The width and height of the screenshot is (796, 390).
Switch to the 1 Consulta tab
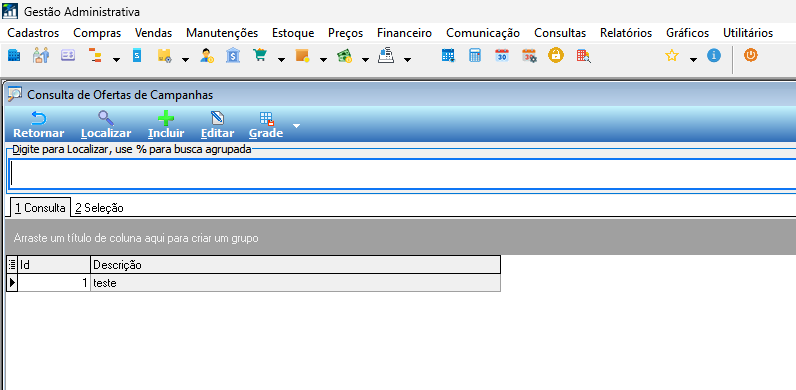[x=40, y=208]
